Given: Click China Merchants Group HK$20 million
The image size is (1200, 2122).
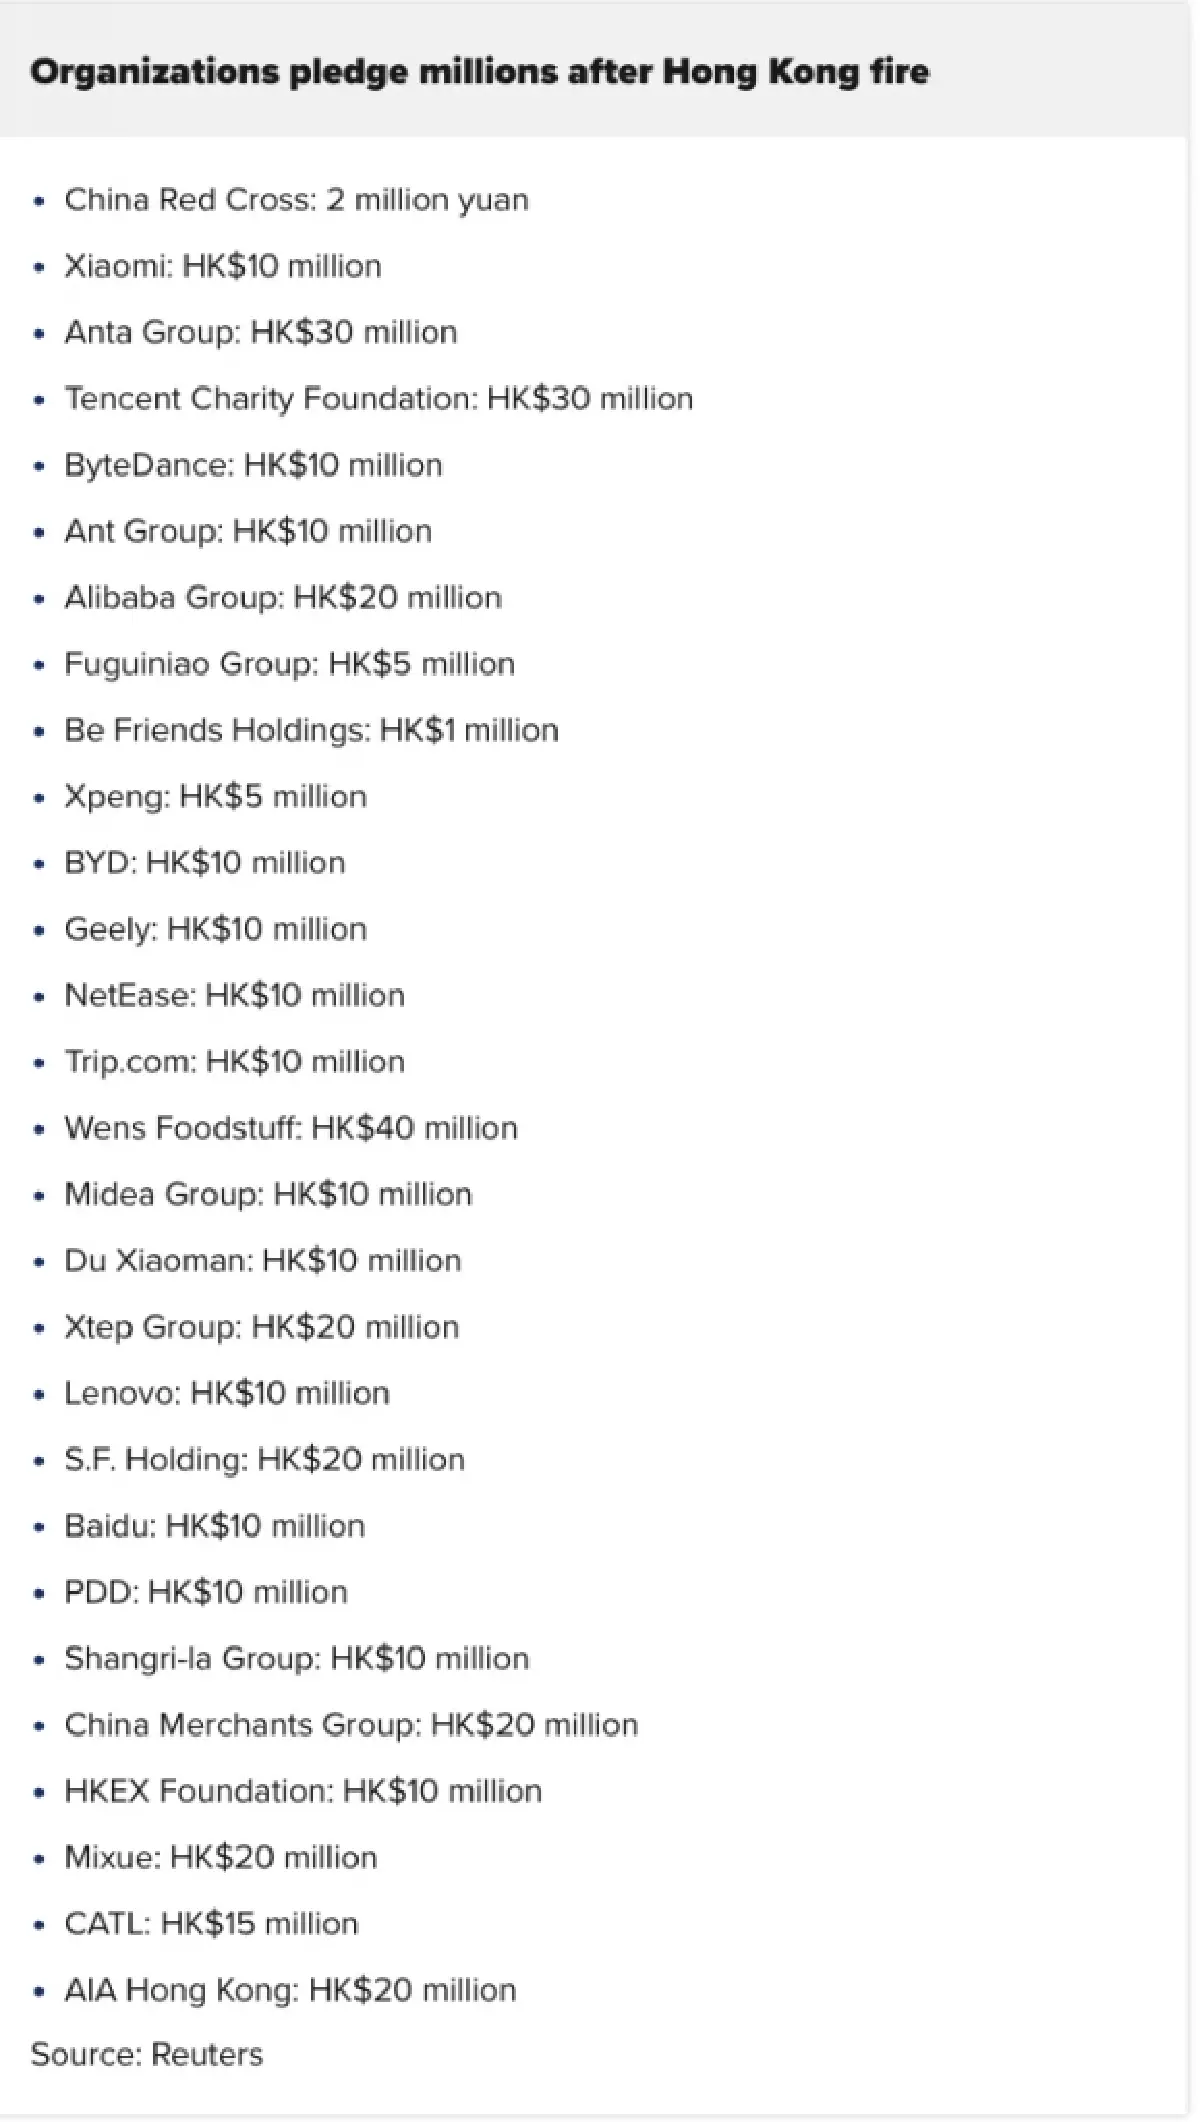Looking at the screenshot, I should [350, 1725].
